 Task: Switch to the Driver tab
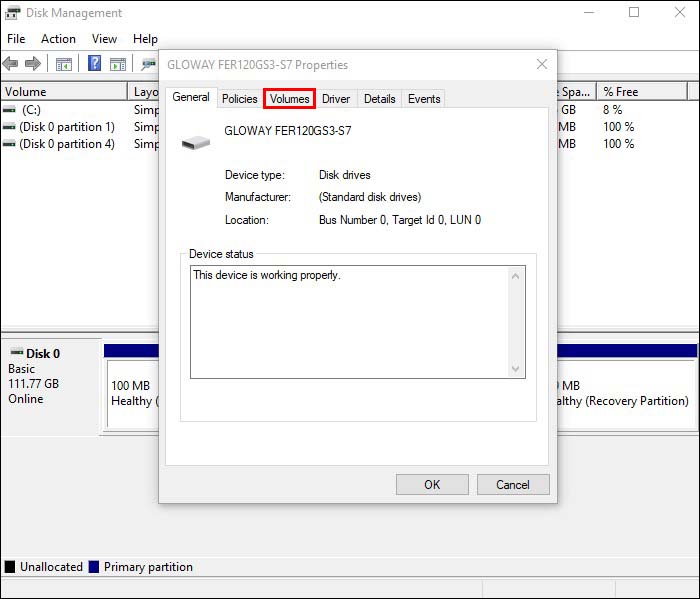tap(336, 99)
